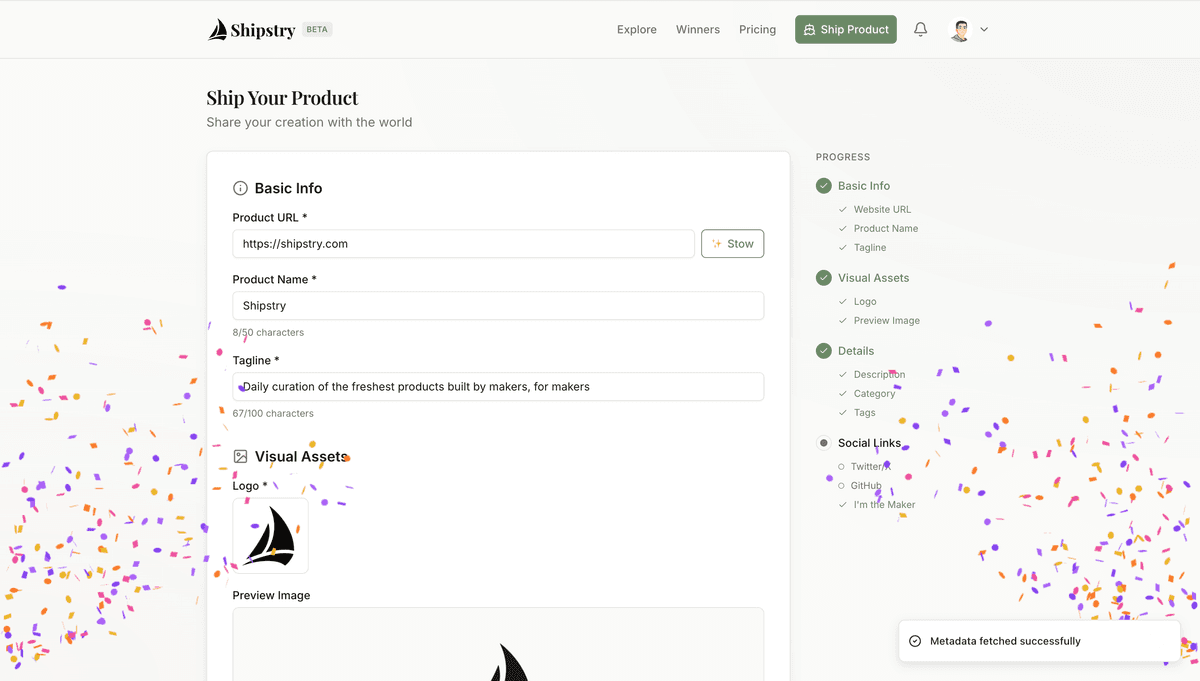Click the BETA badge
1200x681 pixels.
click(317, 30)
